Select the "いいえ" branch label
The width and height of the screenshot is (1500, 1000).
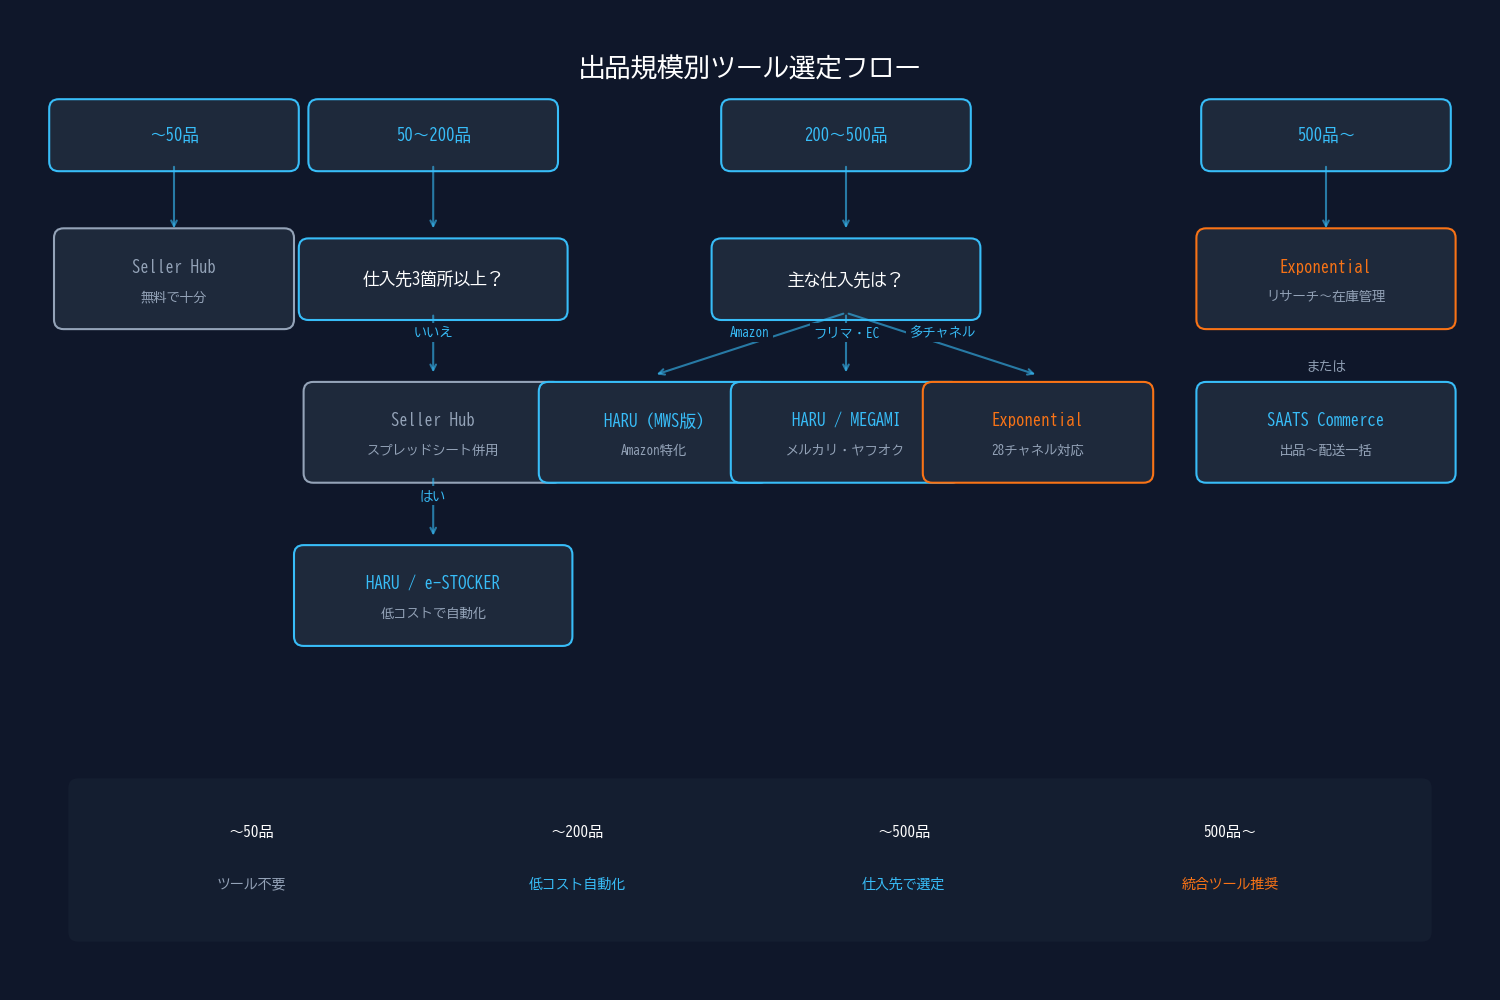(x=434, y=331)
